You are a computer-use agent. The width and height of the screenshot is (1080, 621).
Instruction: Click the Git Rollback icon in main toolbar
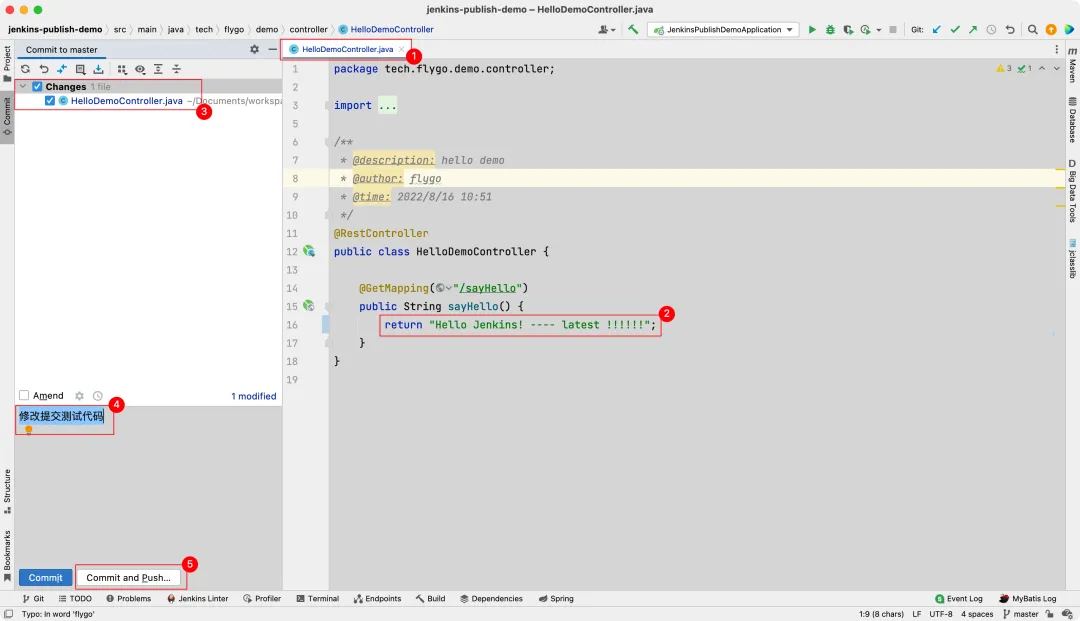(x=1010, y=30)
